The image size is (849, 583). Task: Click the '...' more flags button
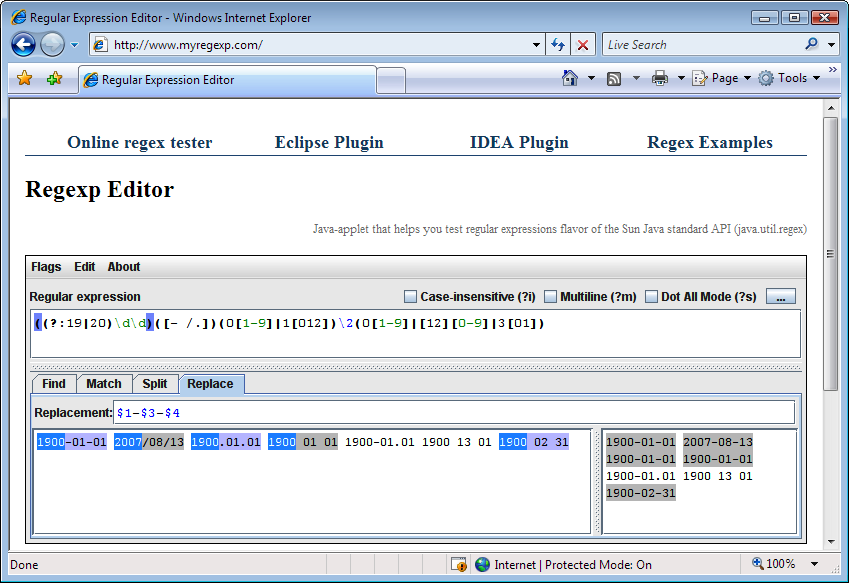(x=780, y=297)
